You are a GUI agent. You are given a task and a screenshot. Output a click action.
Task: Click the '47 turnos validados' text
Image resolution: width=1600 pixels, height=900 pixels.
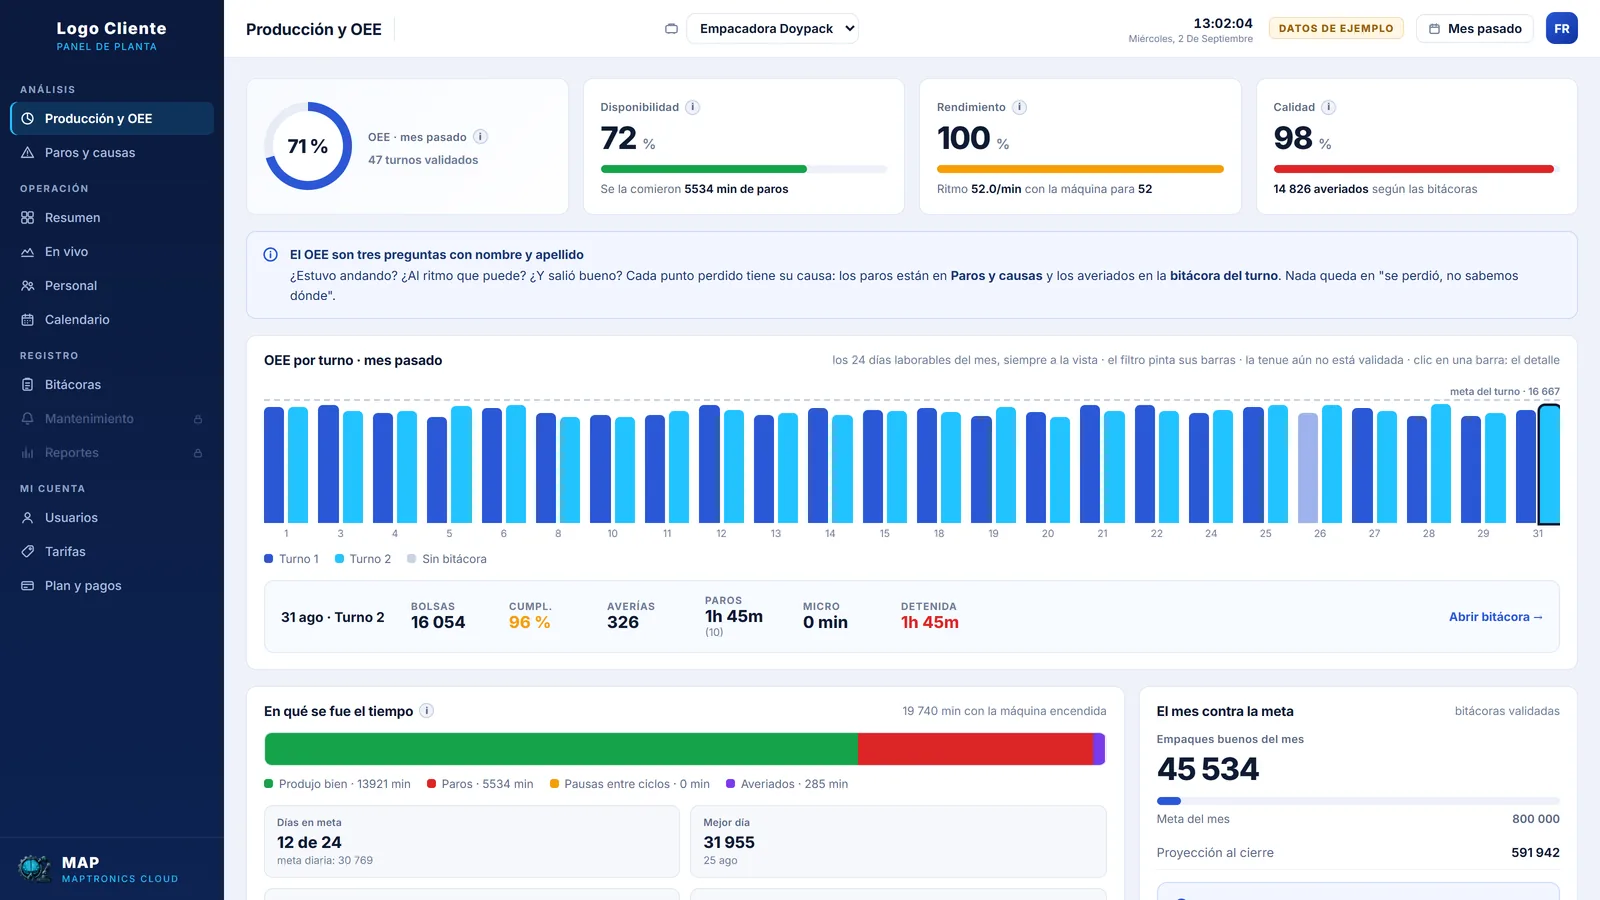click(x=423, y=160)
